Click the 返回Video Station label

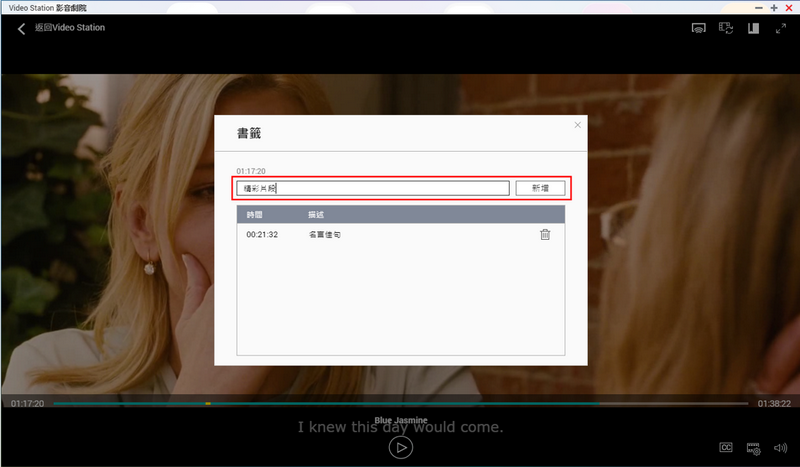tap(70, 28)
